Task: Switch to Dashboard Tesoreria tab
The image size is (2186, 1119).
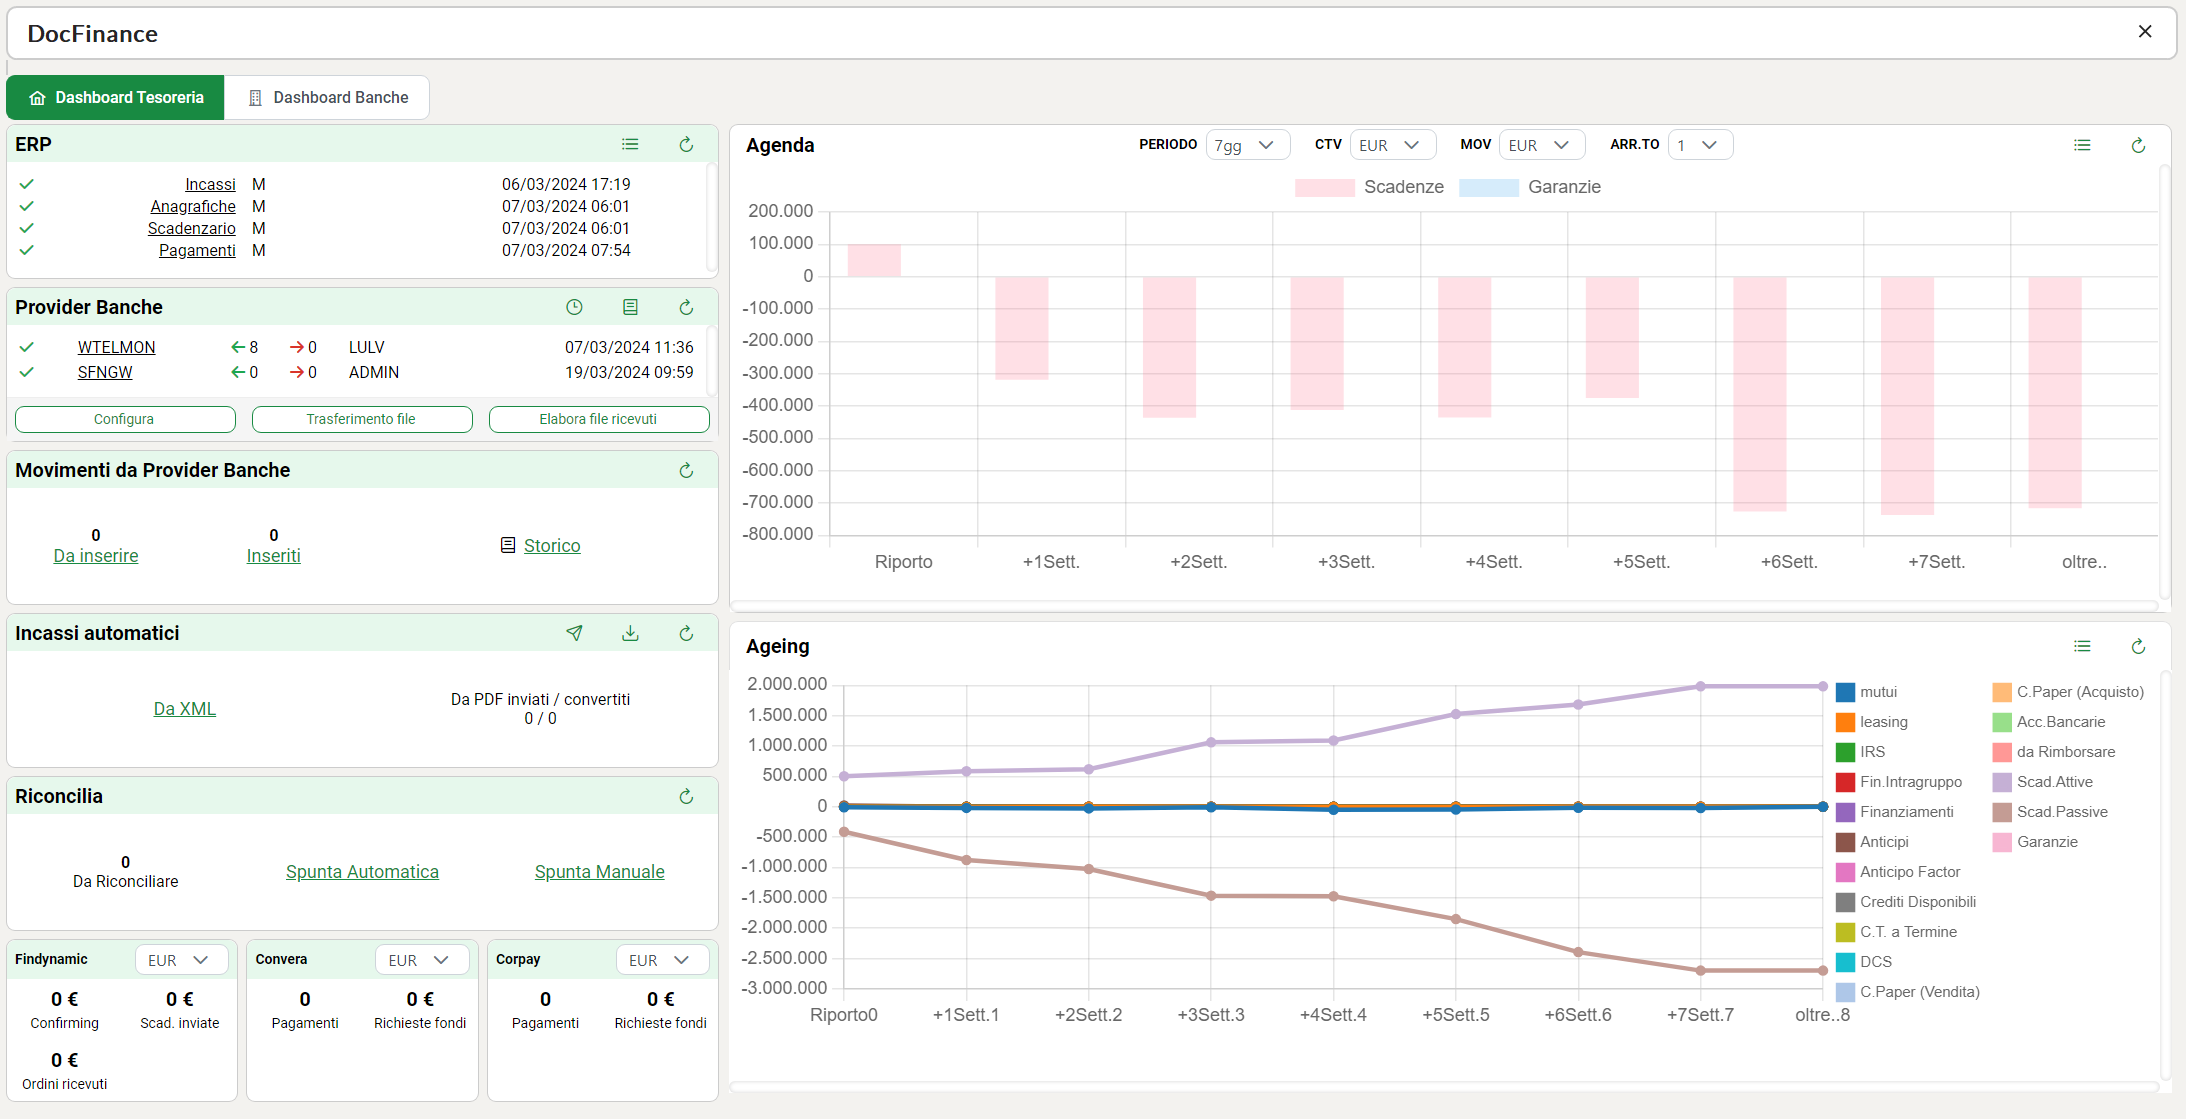Action: click(115, 97)
